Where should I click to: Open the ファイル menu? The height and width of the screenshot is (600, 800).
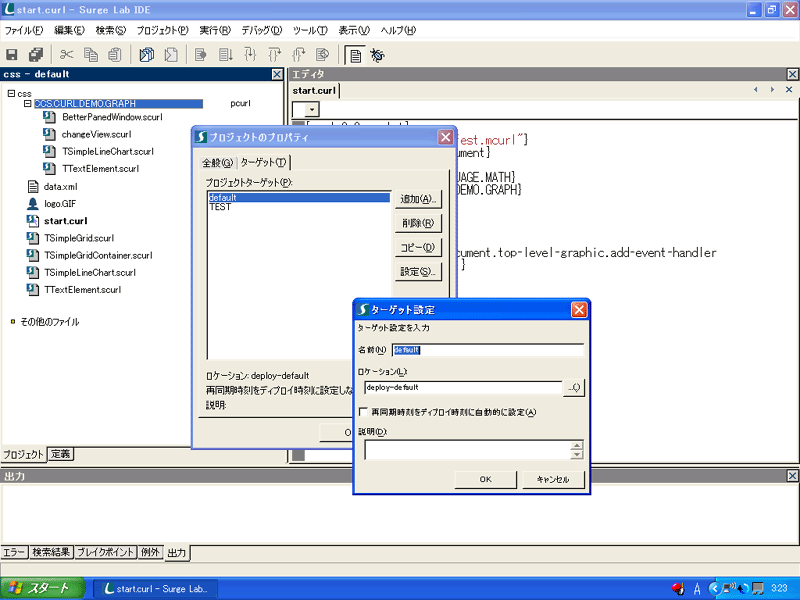24,30
